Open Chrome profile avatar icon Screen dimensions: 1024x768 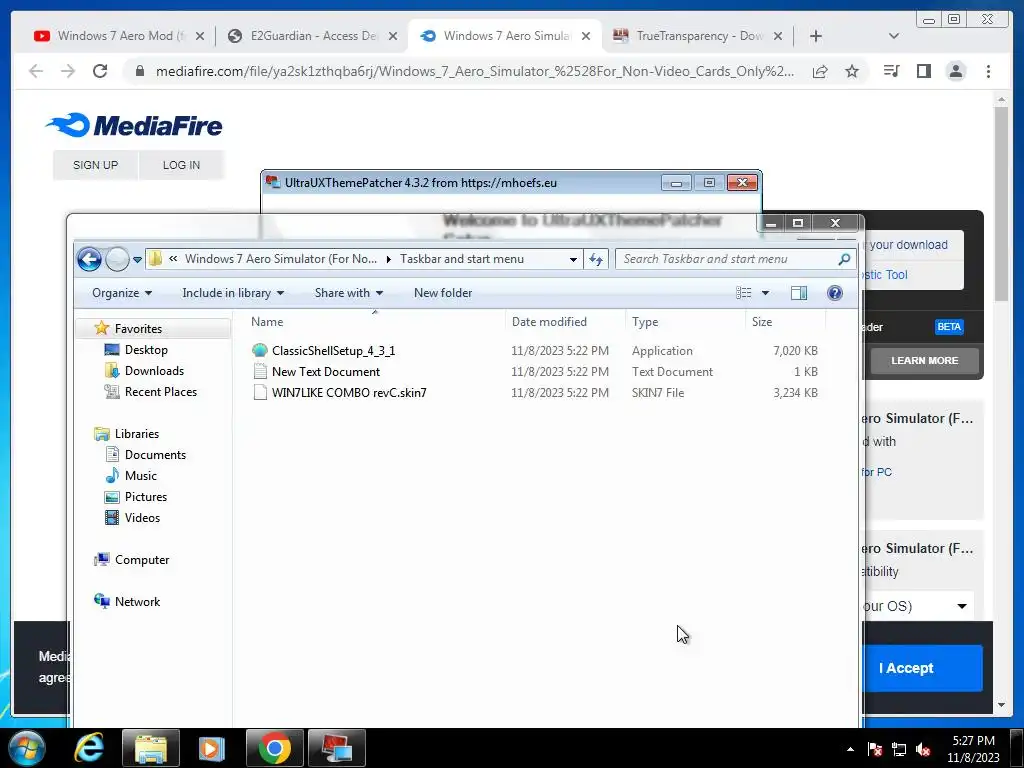956,71
